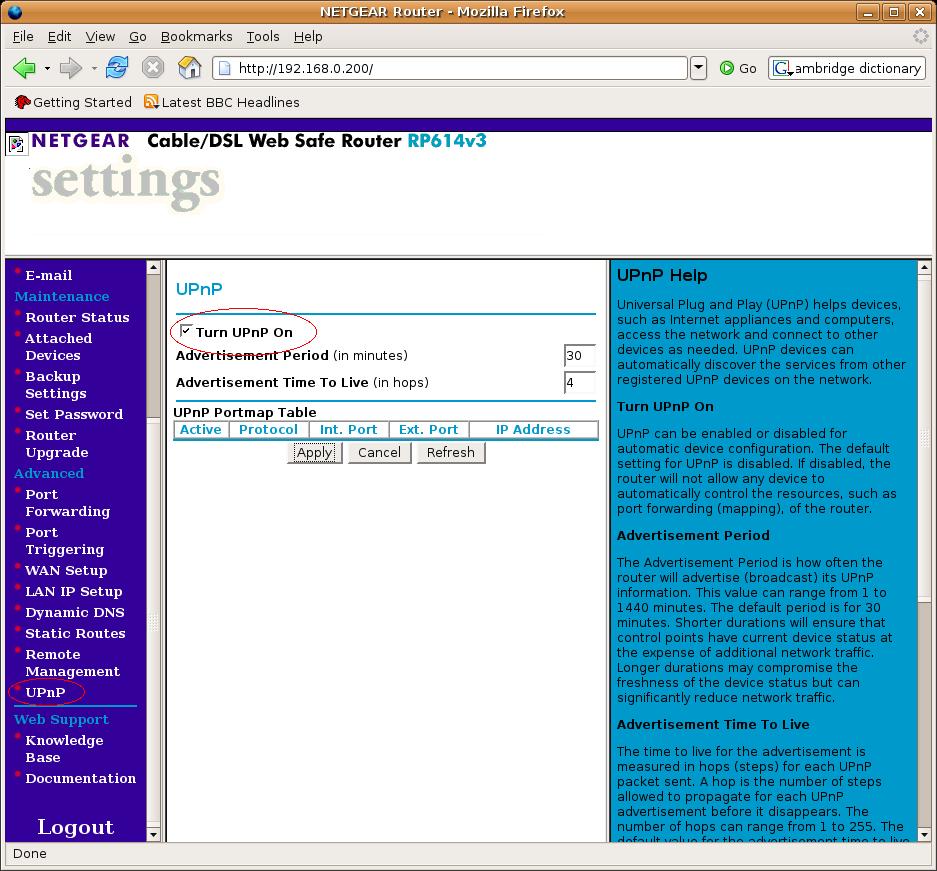This screenshot has width=937, height=871.
Task: Open the File menu
Action: (x=23, y=36)
